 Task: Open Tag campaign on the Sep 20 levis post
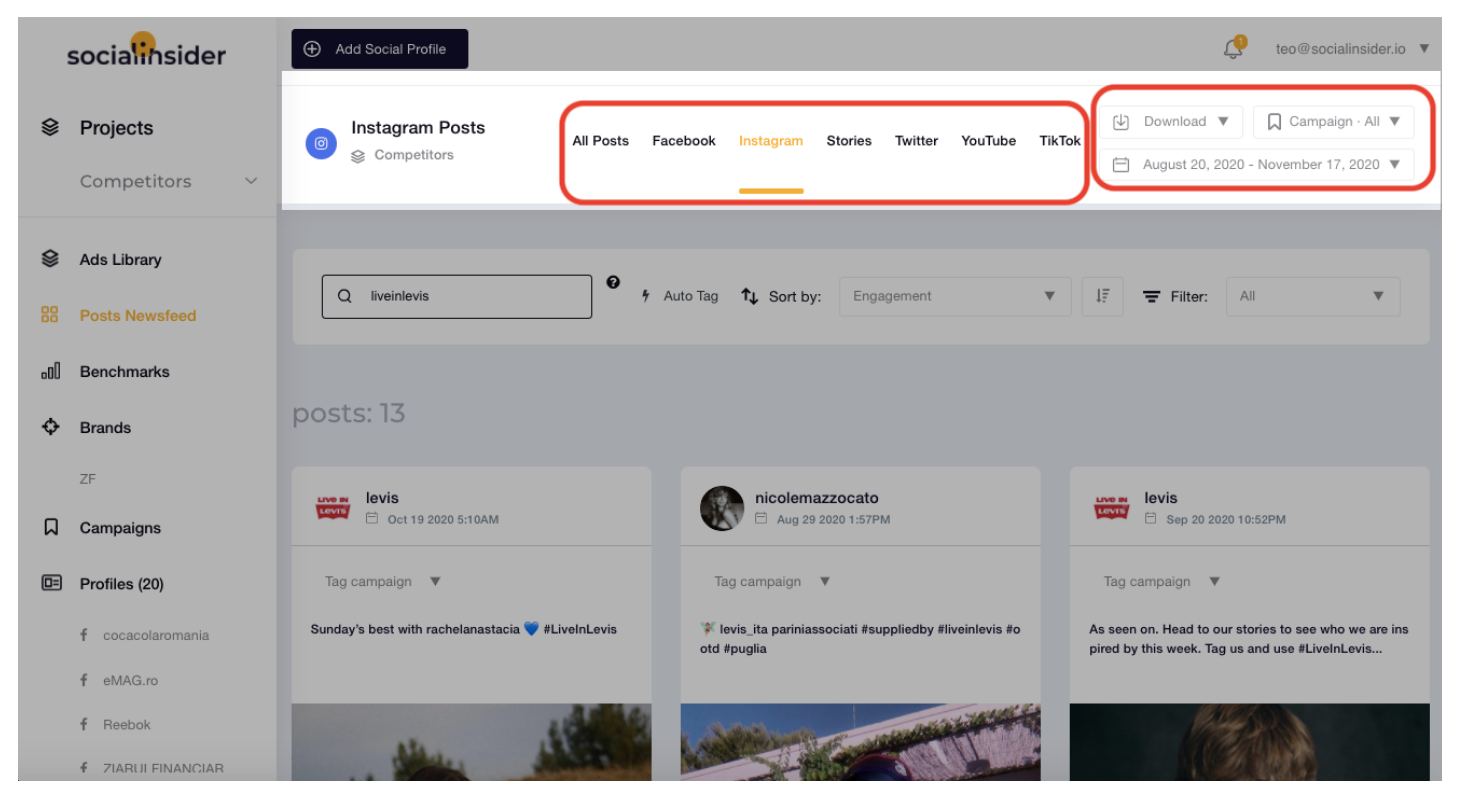coord(1162,581)
